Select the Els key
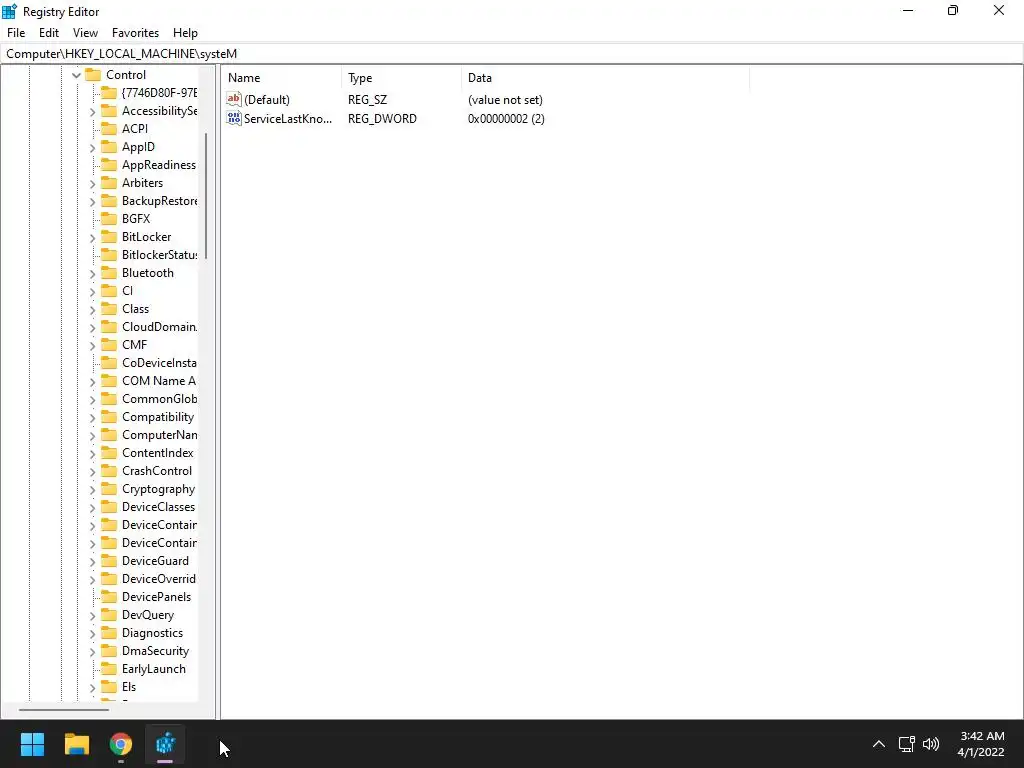1024x768 pixels. (129, 686)
